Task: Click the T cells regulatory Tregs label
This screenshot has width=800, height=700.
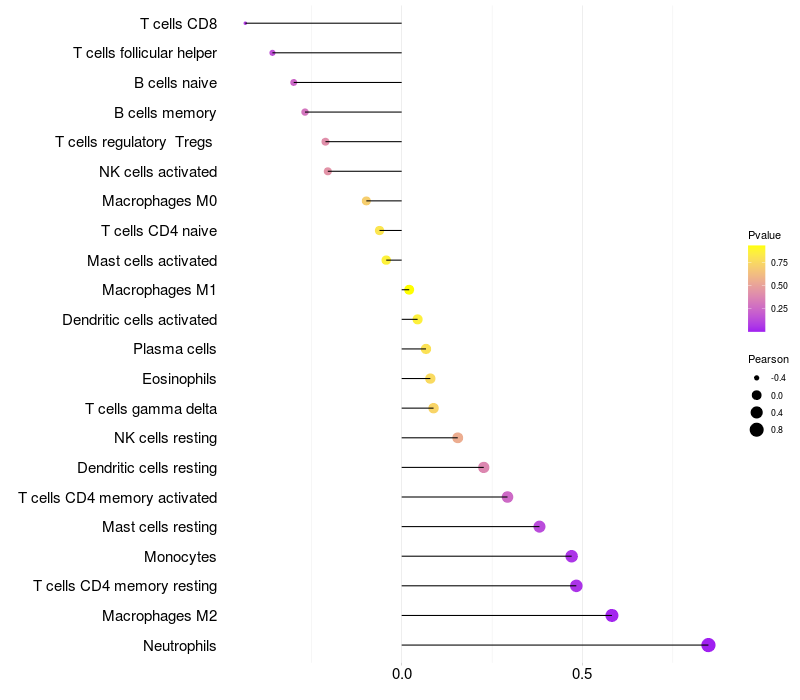Action: coord(134,142)
